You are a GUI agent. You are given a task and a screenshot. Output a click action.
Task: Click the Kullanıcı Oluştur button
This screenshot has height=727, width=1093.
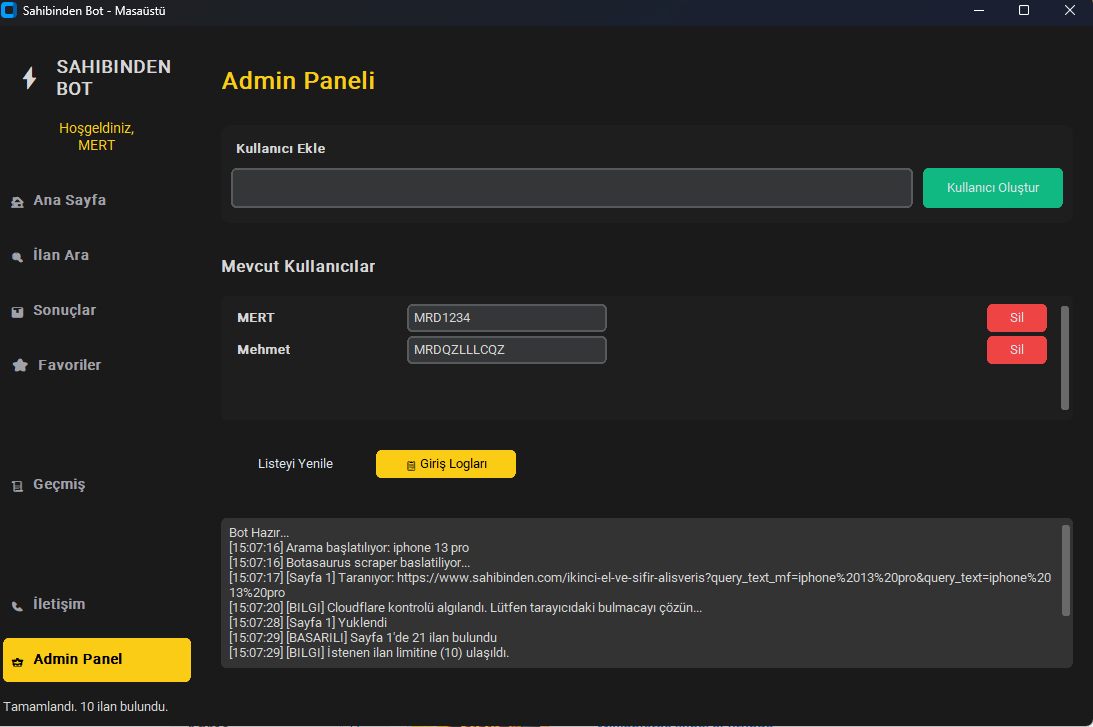[993, 188]
